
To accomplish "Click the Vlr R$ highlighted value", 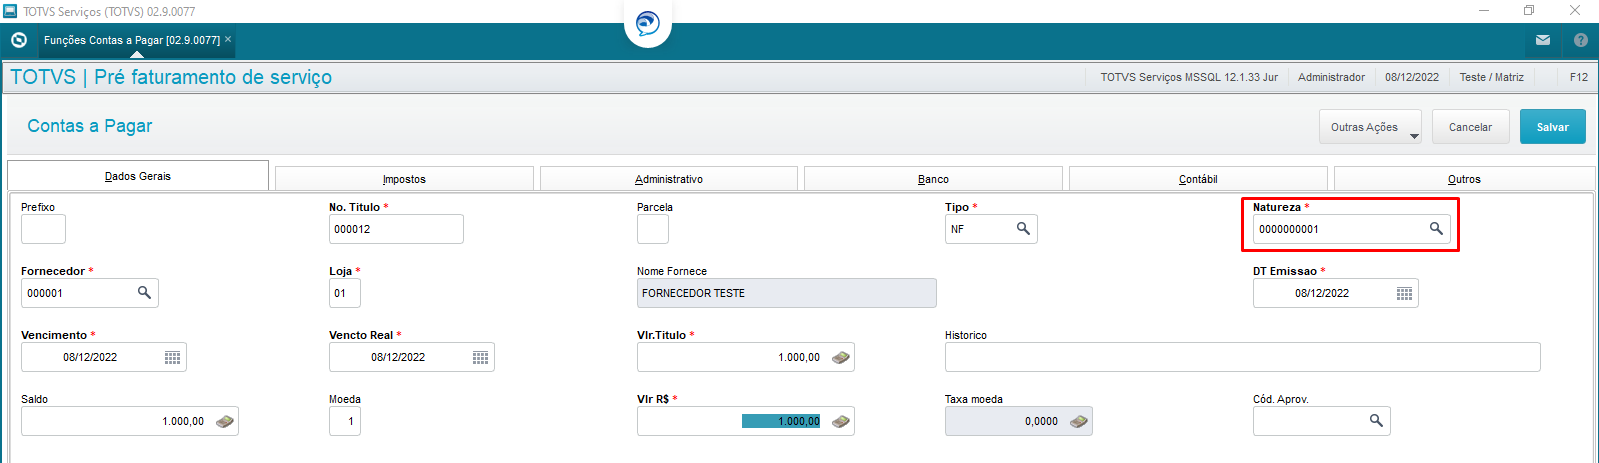I will [x=781, y=421].
